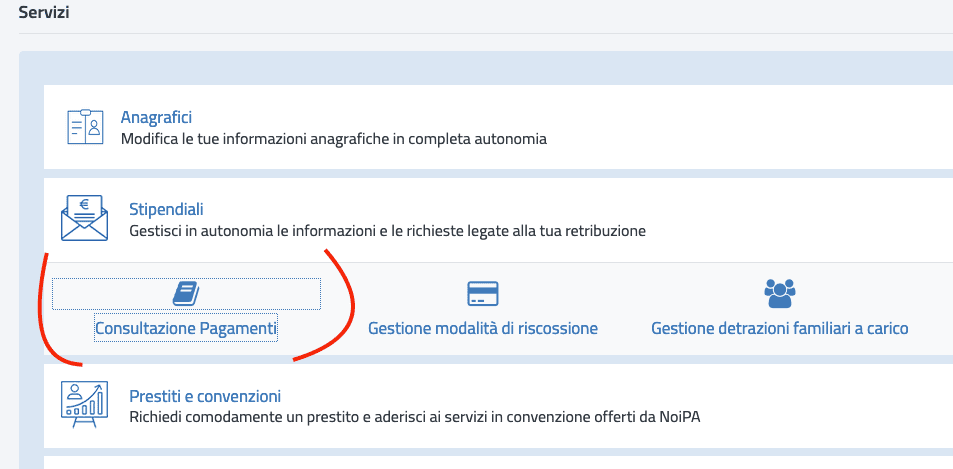Collapse the Stipendiali section title
Image resolution: width=953 pixels, height=469 pixels.
click(166, 209)
